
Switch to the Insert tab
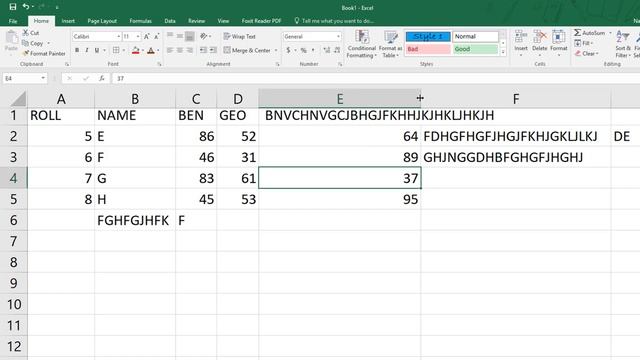(68, 21)
